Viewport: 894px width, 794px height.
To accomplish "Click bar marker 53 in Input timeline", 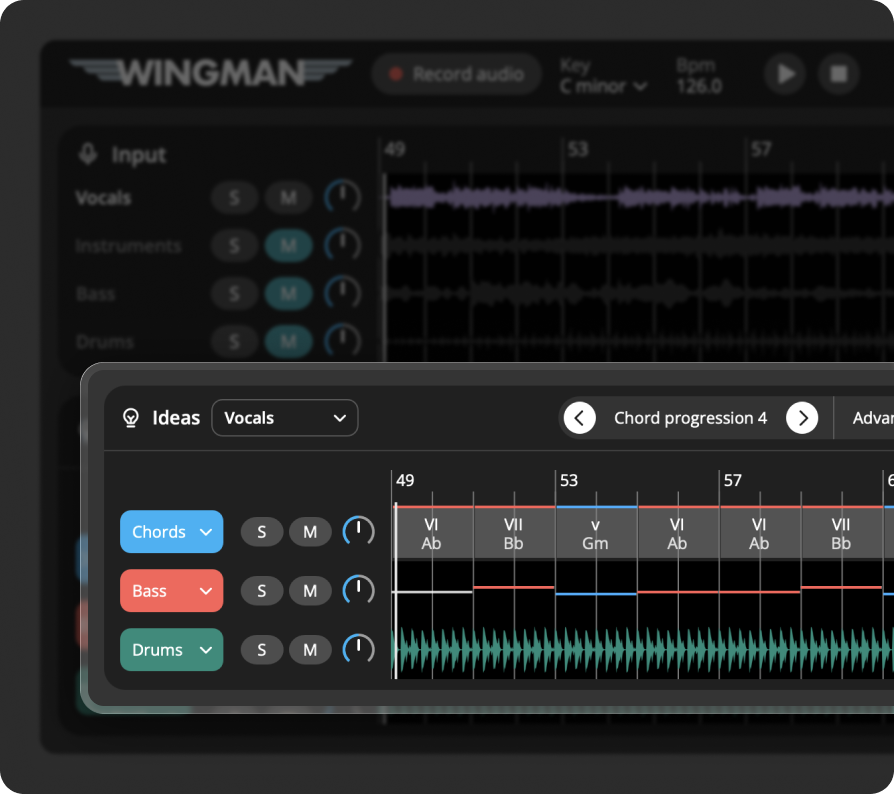I will coord(577,149).
